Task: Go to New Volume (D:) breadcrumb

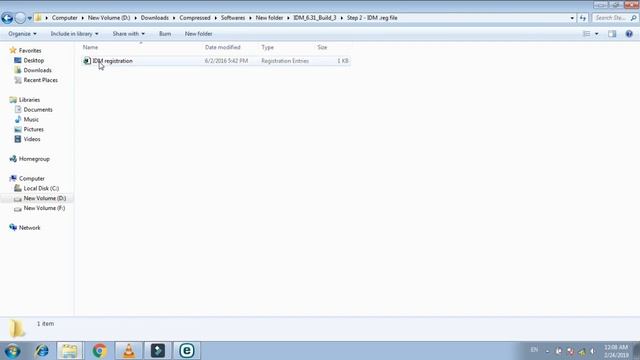Action: pos(109,18)
